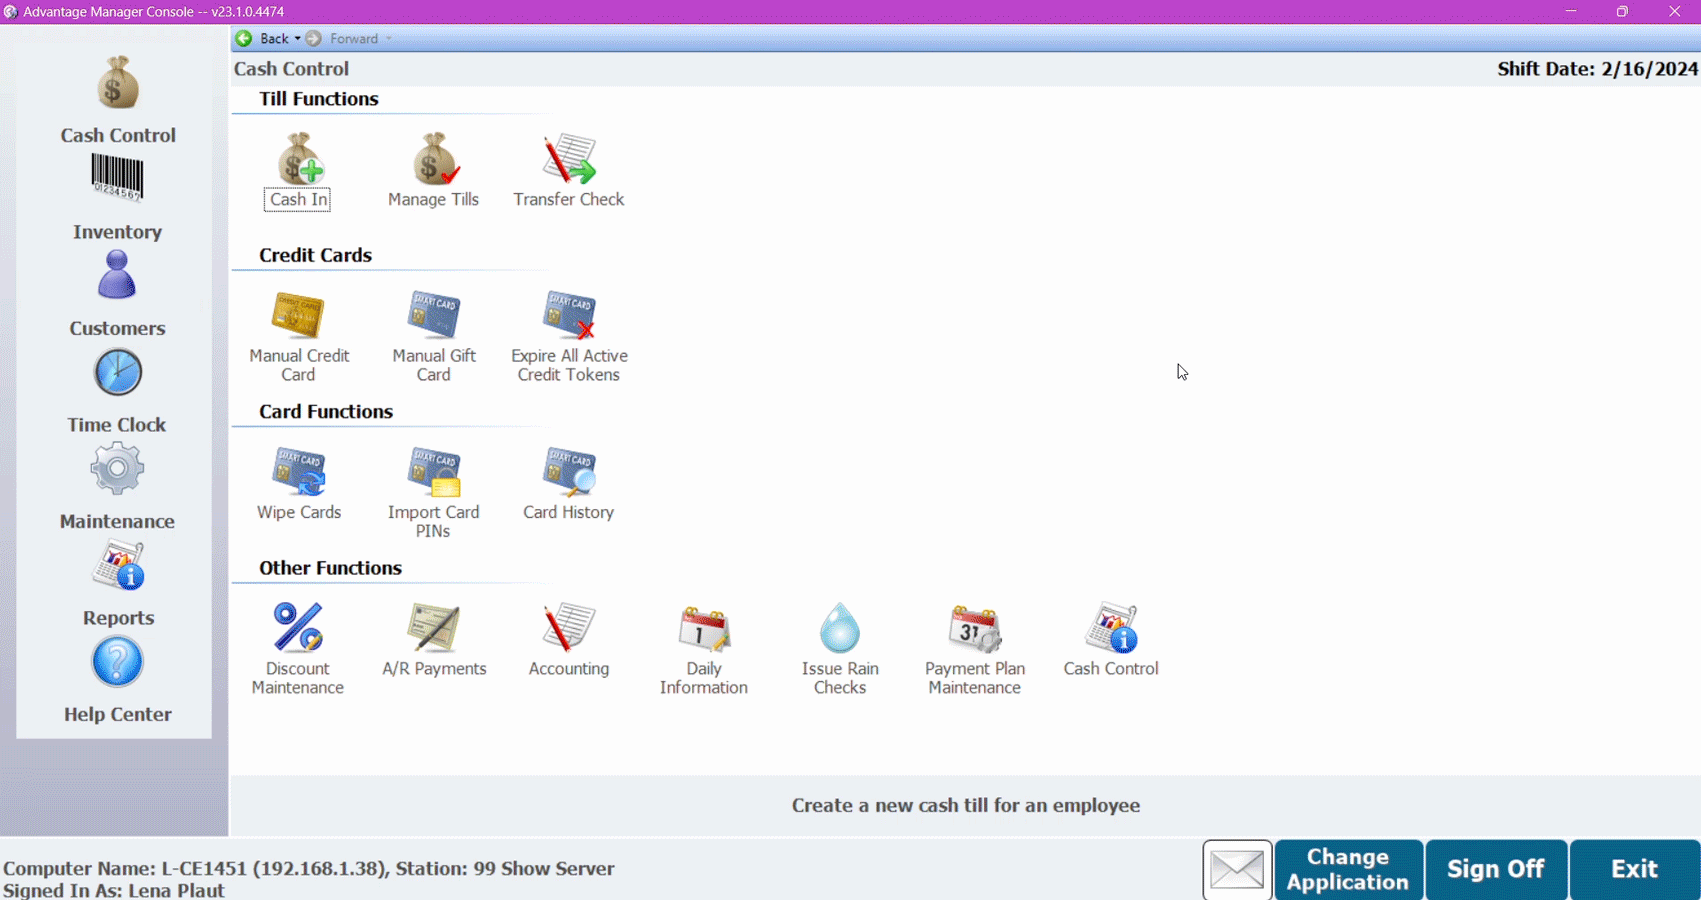Click the envelope messages button

pos(1238,869)
